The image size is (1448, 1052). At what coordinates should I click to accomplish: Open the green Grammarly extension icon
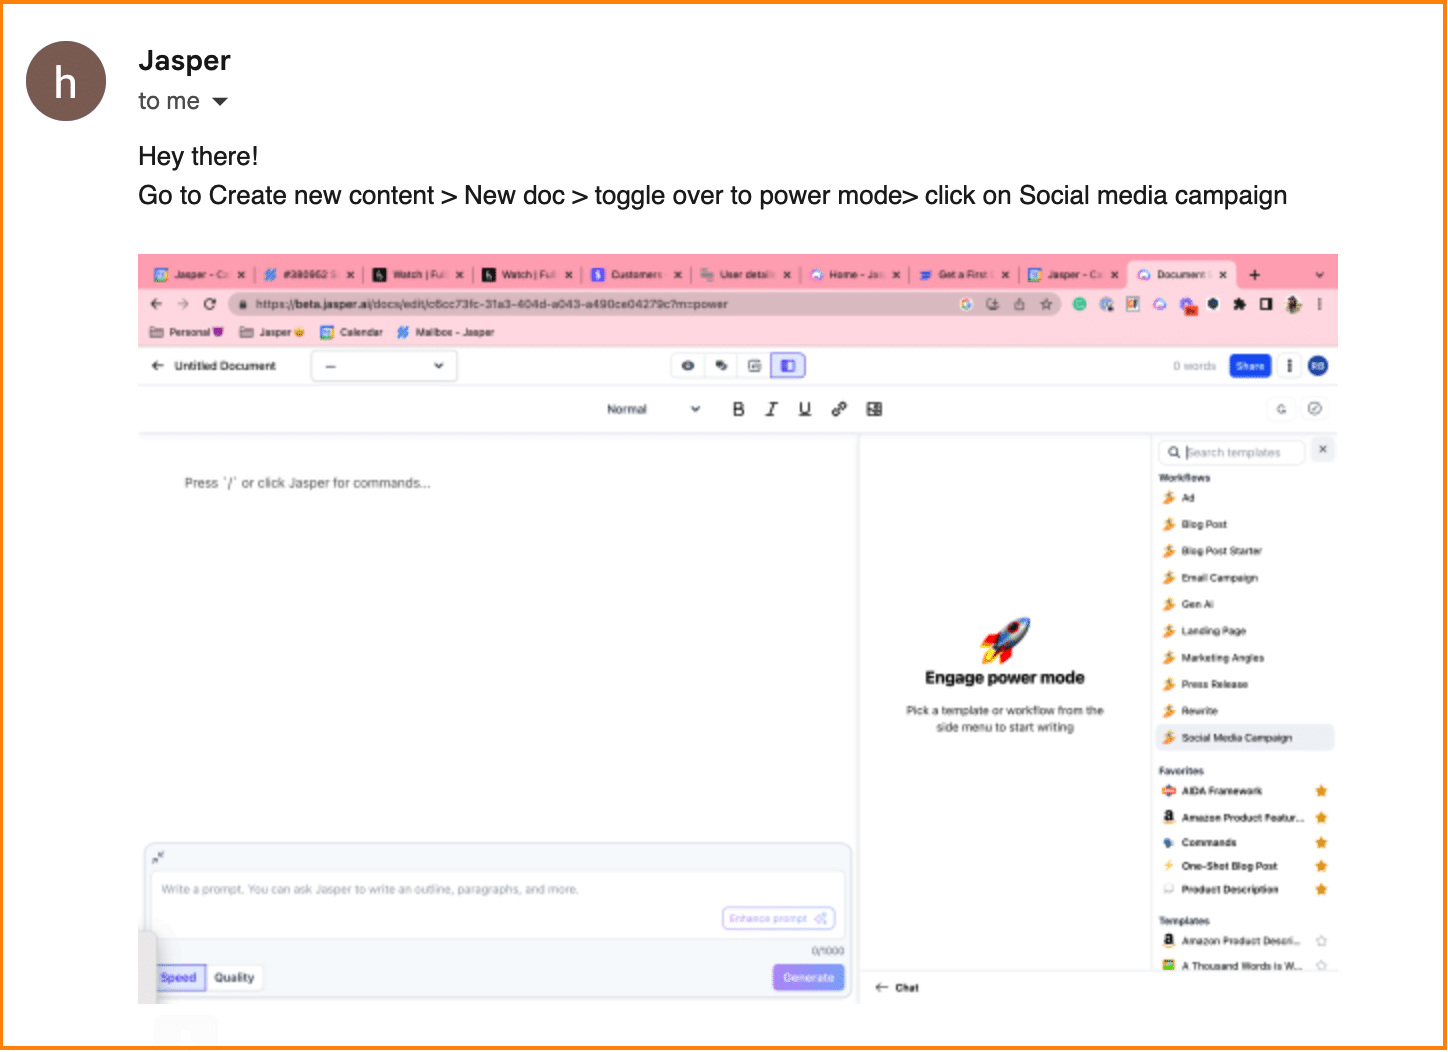(1080, 304)
